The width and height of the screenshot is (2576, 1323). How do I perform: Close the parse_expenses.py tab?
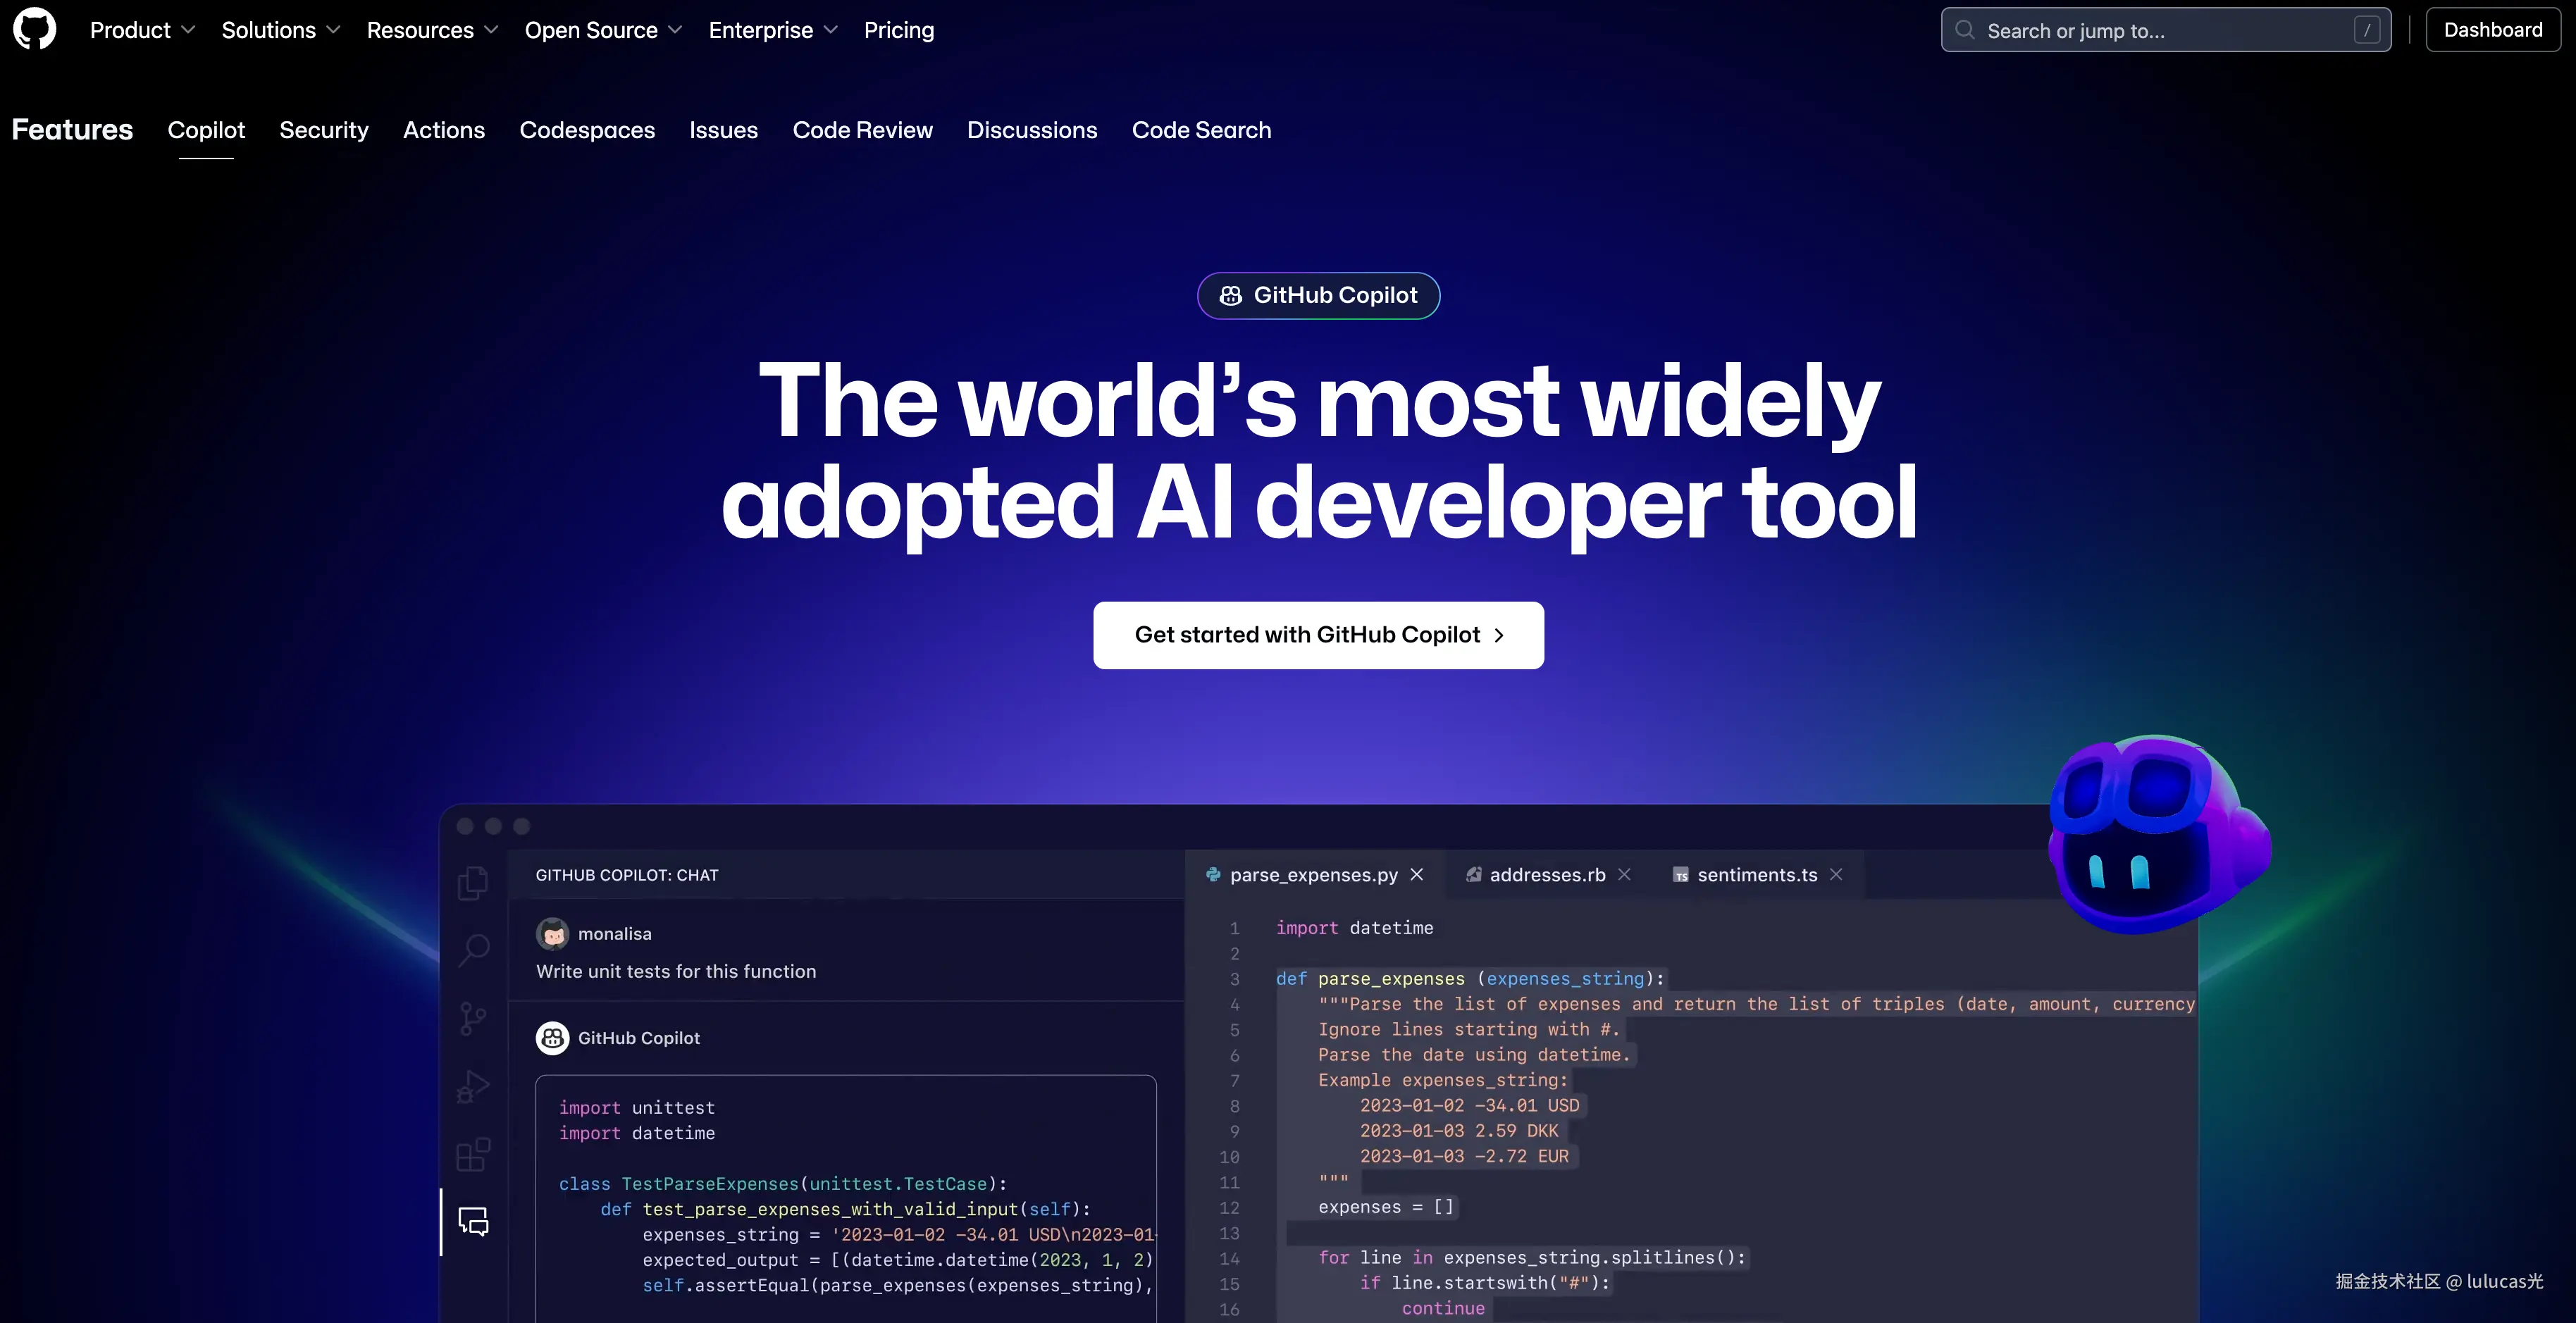click(x=1417, y=875)
